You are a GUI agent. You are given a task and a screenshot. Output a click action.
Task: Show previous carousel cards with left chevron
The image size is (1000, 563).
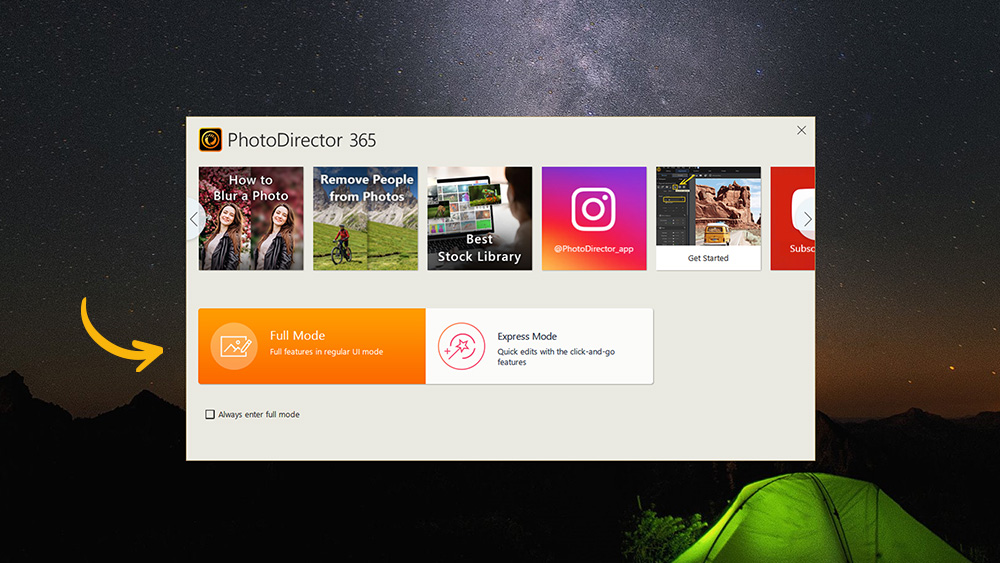point(194,219)
